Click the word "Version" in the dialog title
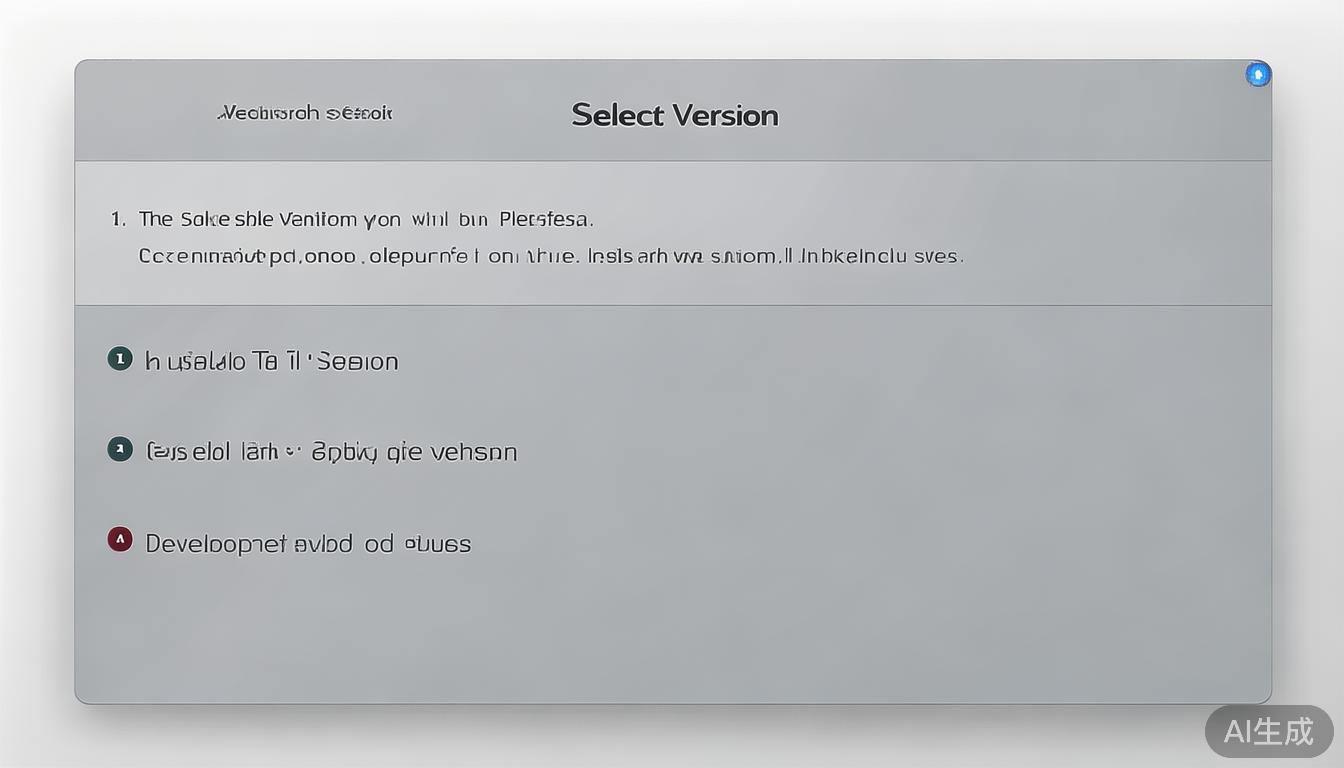 pyautogui.click(x=725, y=115)
